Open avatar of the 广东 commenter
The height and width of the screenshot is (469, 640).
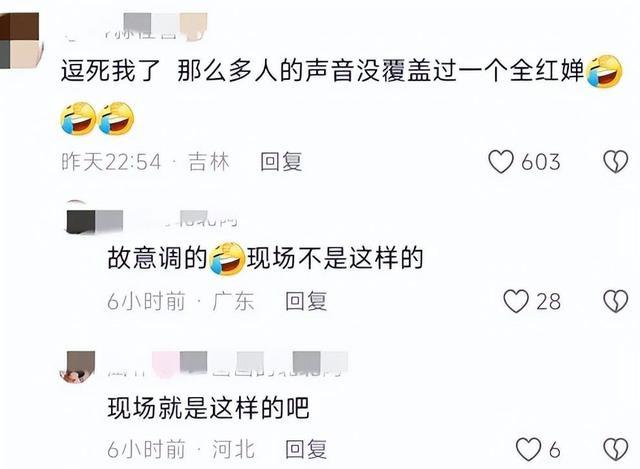point(79,218)
